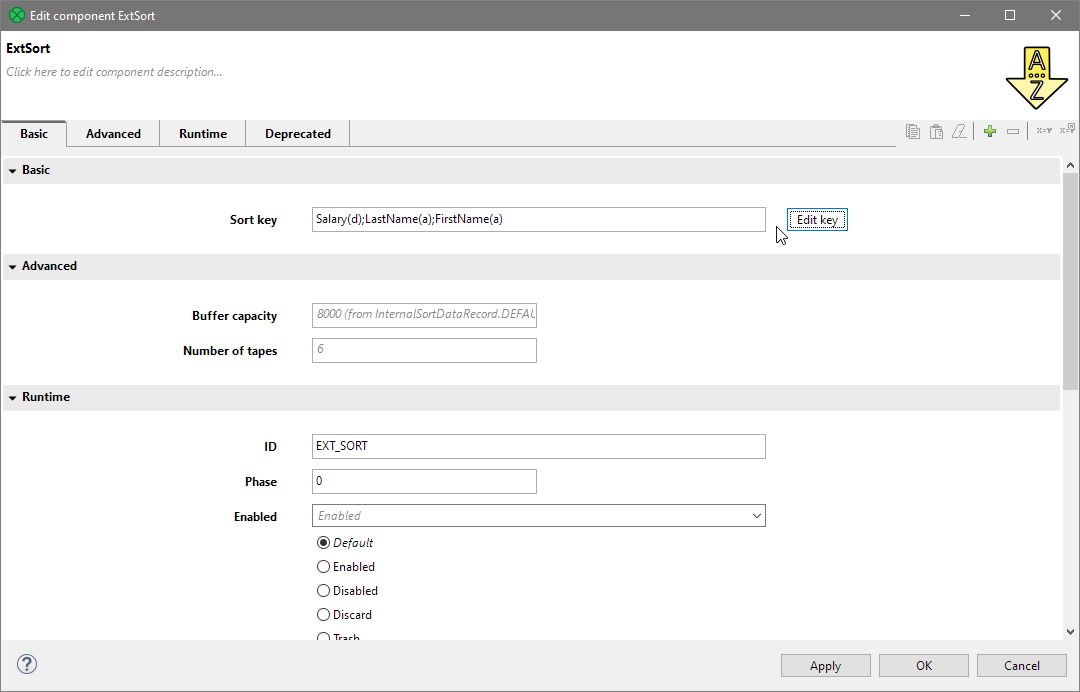Image resolution: width=1080 pixels, height=692 pixels.
Task: Switch to the Deprecated tab
Action: (x=297, y=134)
